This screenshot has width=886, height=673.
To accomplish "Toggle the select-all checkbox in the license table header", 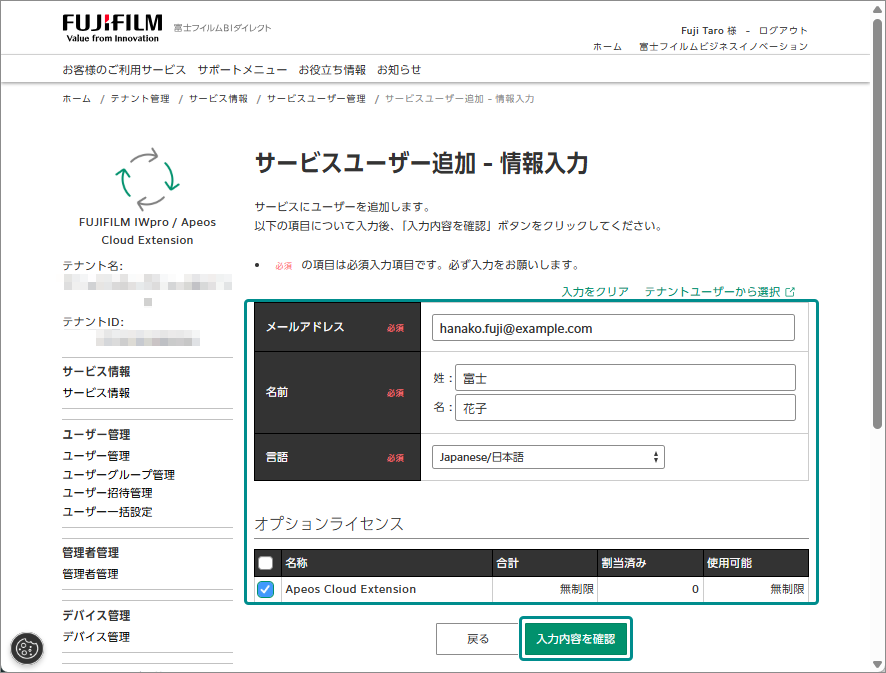I will tap(266, 563).
